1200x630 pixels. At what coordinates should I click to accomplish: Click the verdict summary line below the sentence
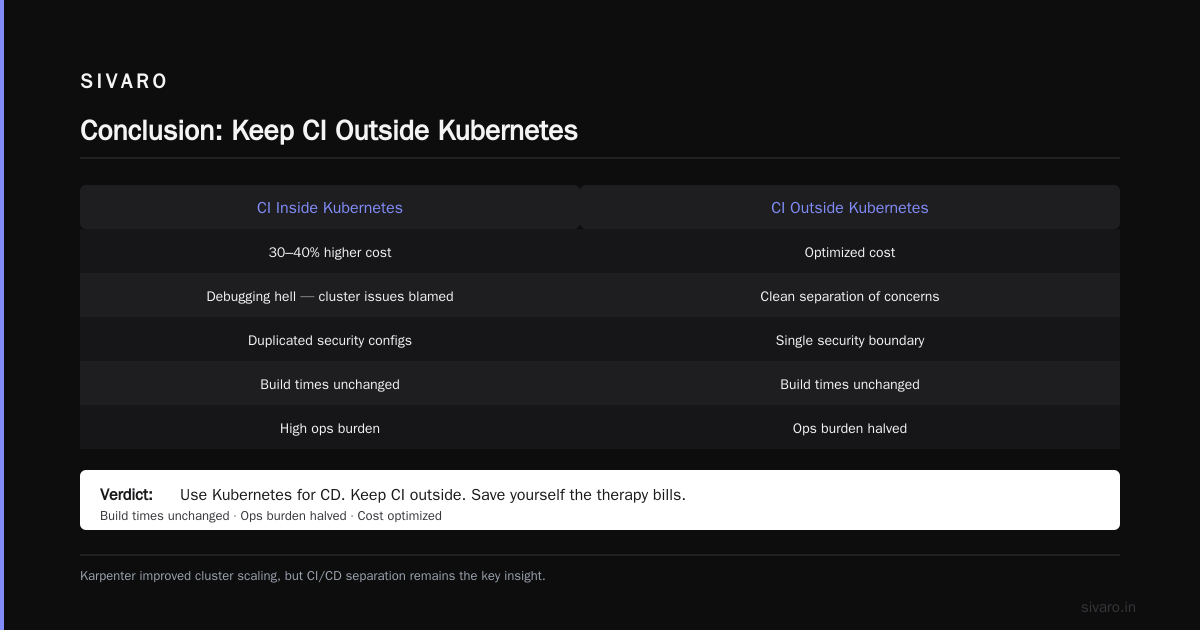[271, 516]
